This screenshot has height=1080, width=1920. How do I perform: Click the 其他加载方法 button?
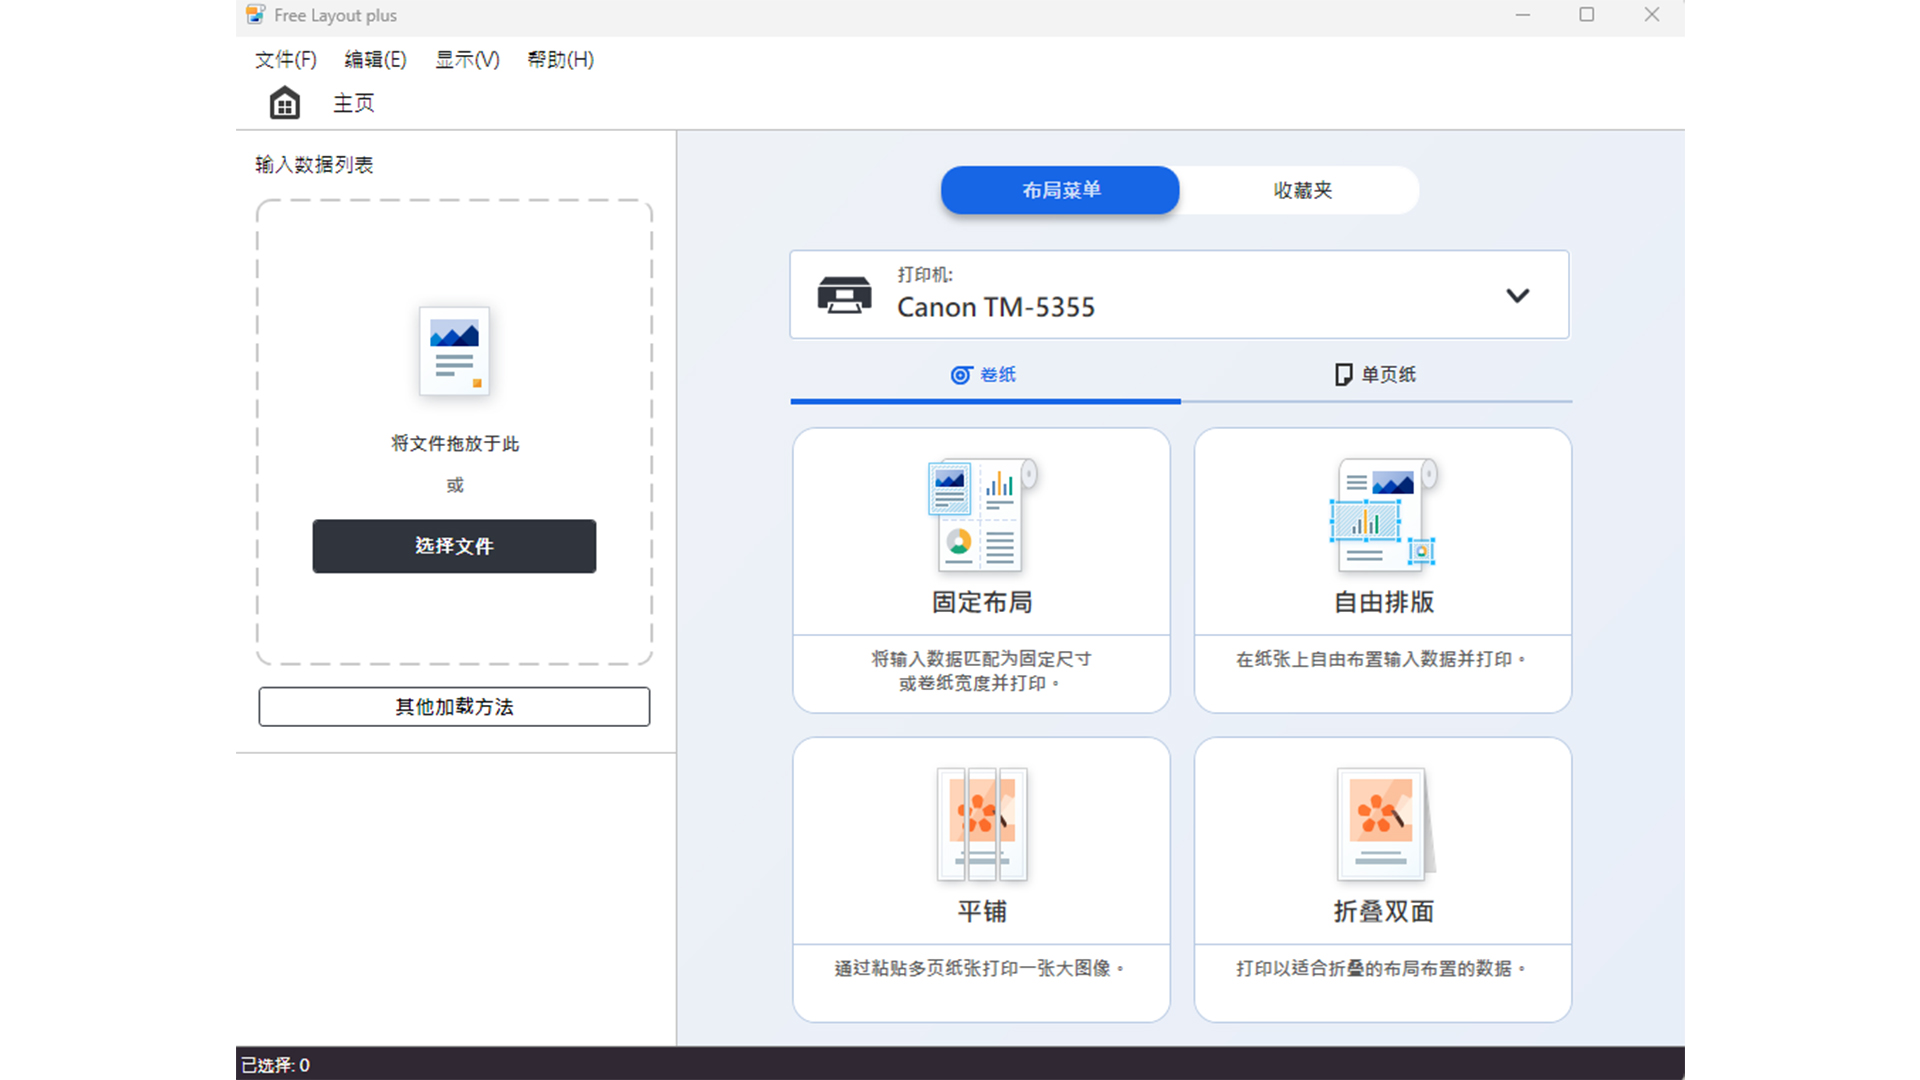tap(454, 707)
